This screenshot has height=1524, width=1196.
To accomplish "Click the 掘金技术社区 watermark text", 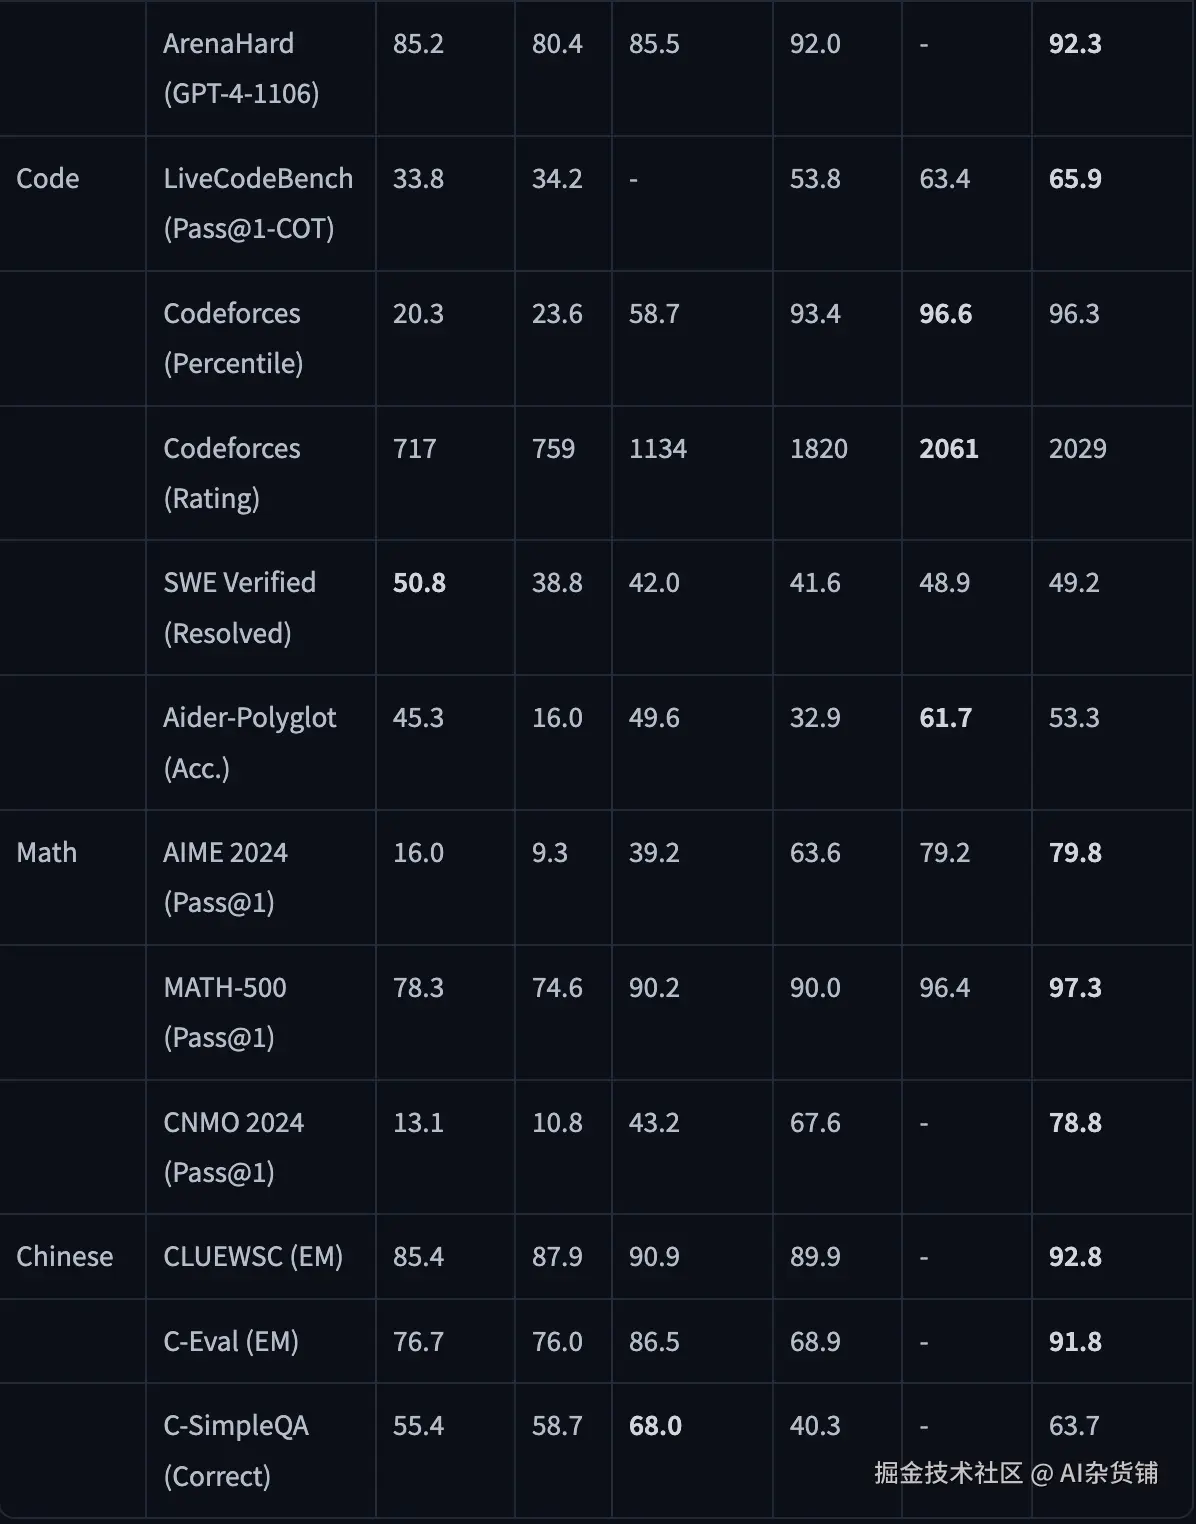I will tap(948, 1473).
